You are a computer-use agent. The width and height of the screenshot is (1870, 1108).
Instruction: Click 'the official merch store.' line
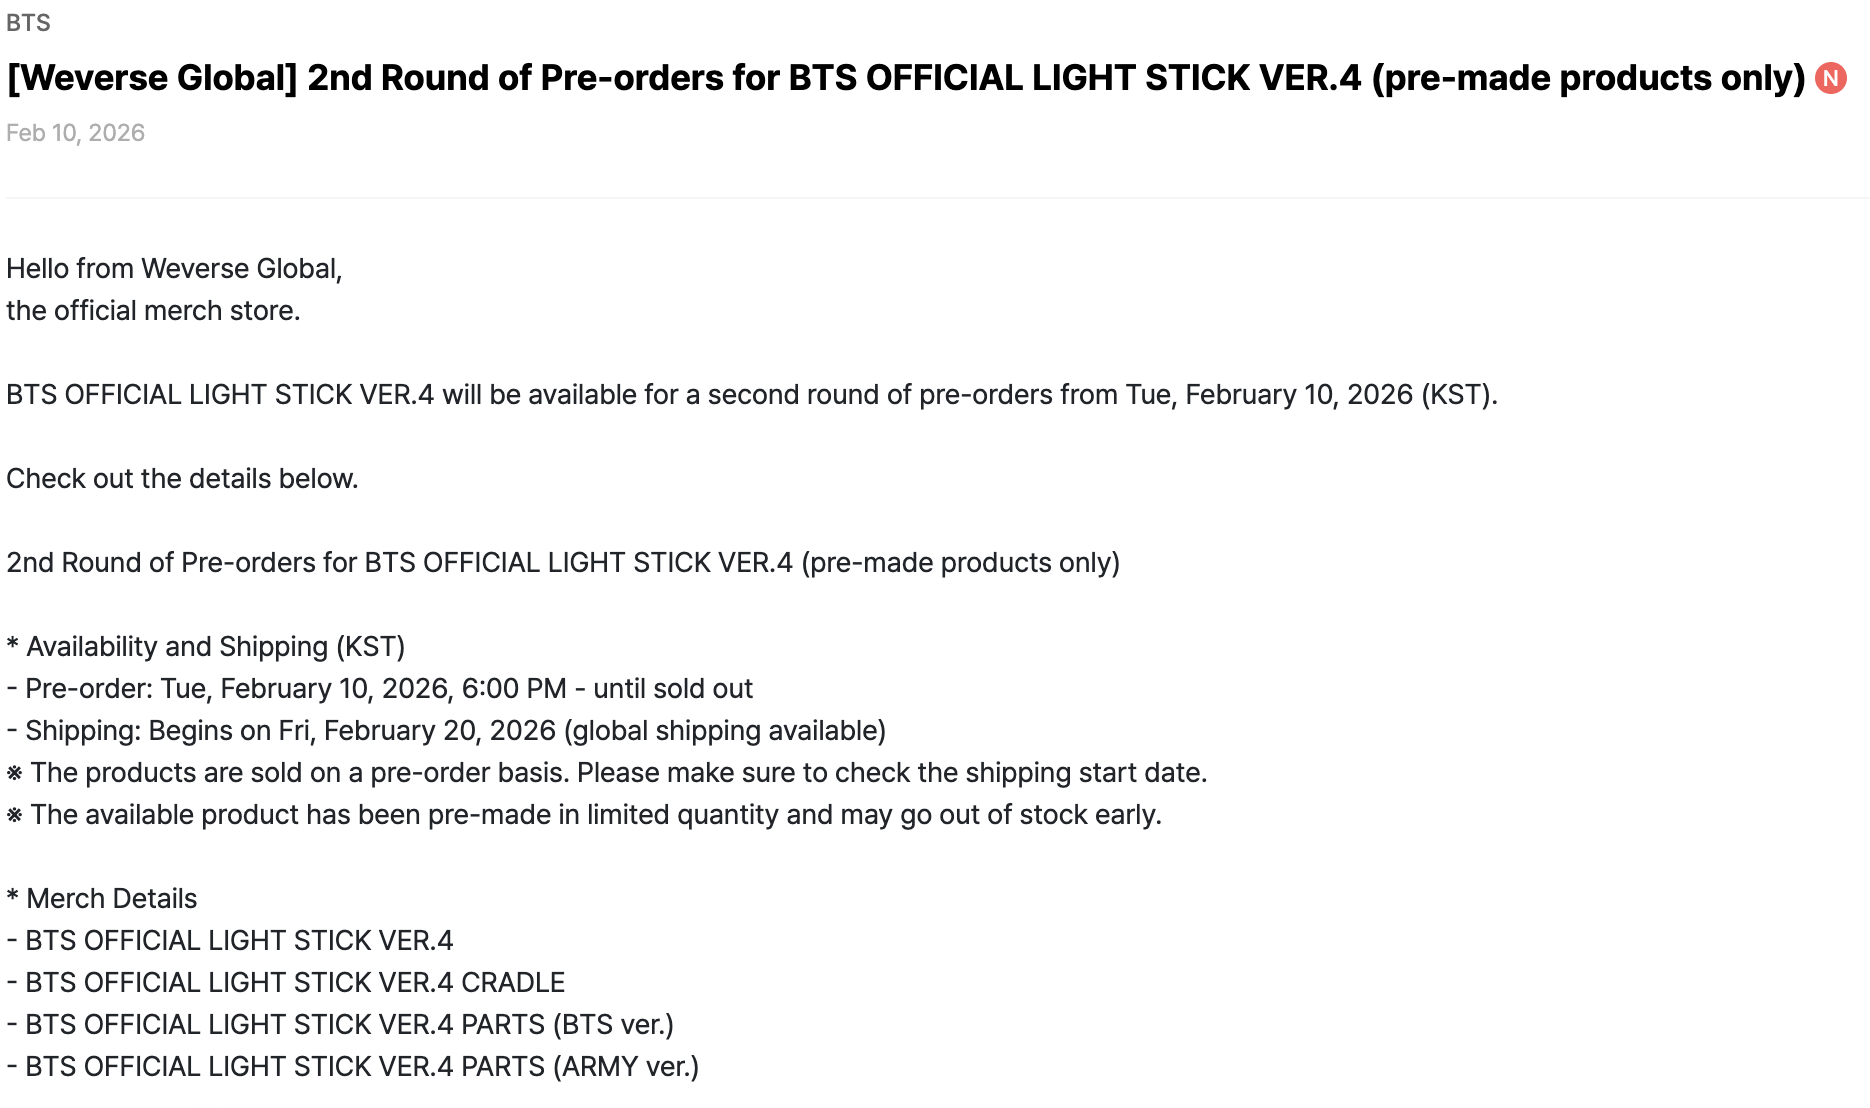point(153,311)
